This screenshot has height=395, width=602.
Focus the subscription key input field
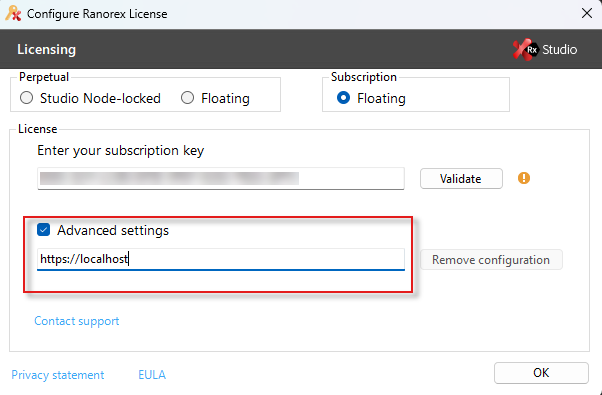pos(221,178)
